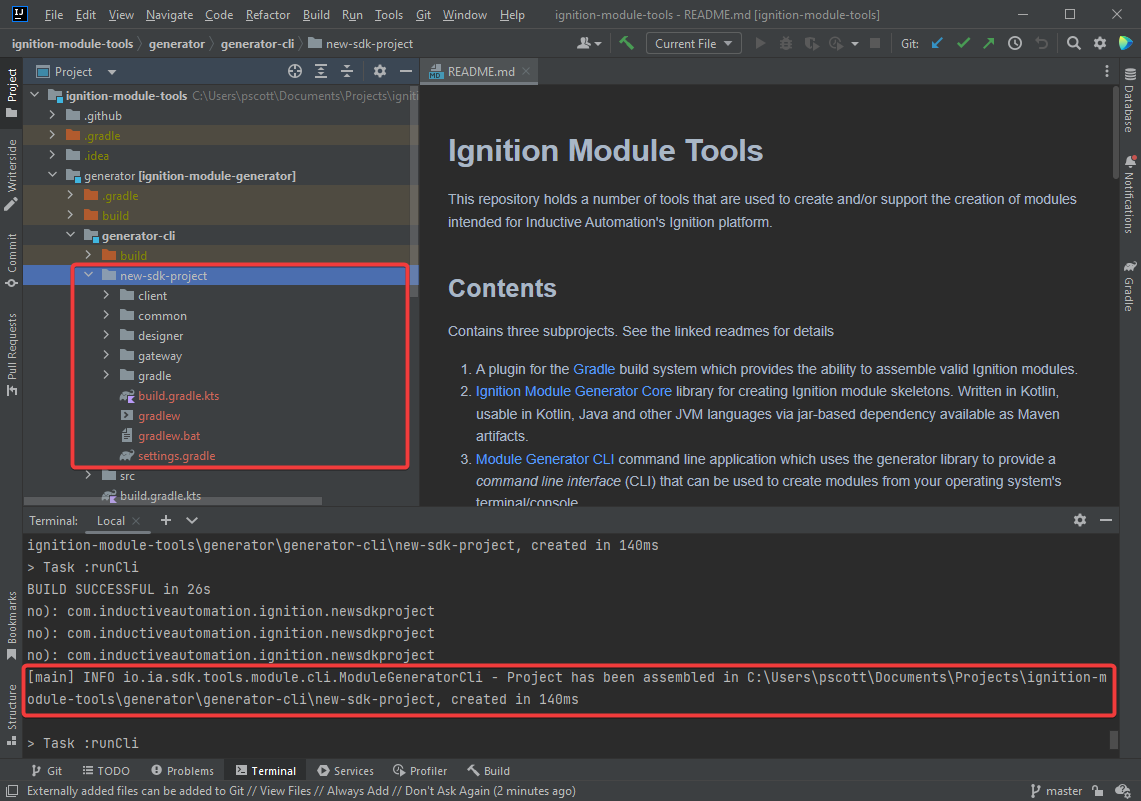Click the Debug bug icon

click(x=786, y=44)
